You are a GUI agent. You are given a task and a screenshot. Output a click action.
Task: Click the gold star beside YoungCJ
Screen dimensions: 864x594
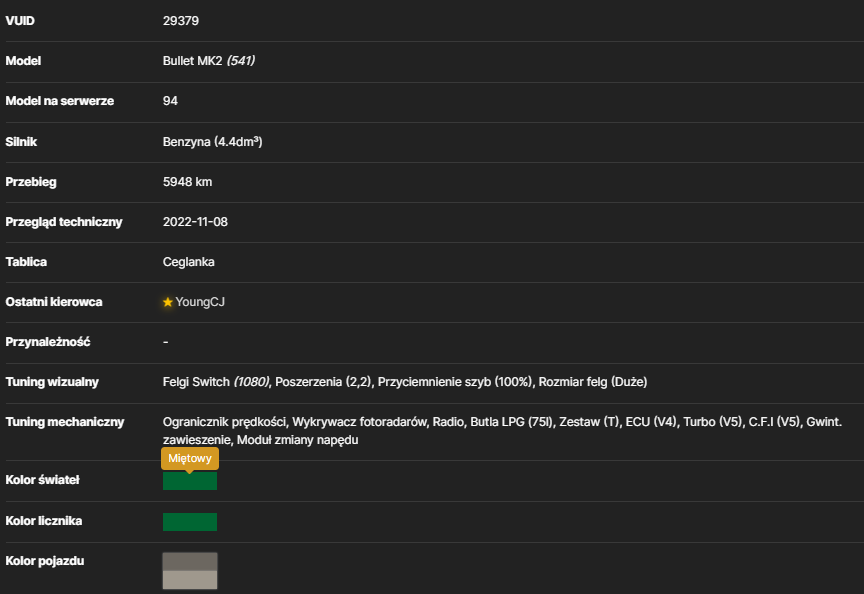click(x=168, y=302)
